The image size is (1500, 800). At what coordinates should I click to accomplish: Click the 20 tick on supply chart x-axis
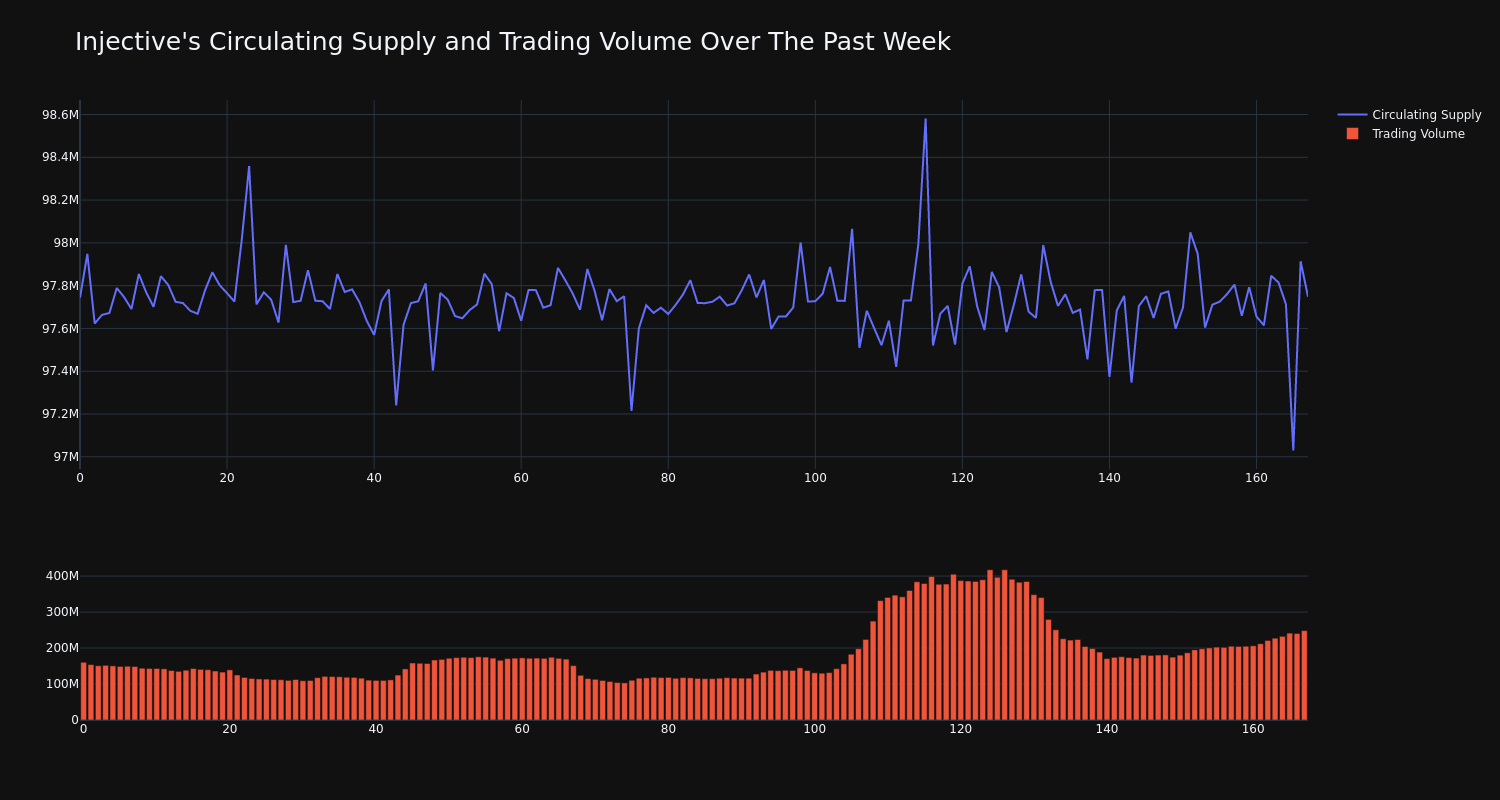[x=227, y=478]
